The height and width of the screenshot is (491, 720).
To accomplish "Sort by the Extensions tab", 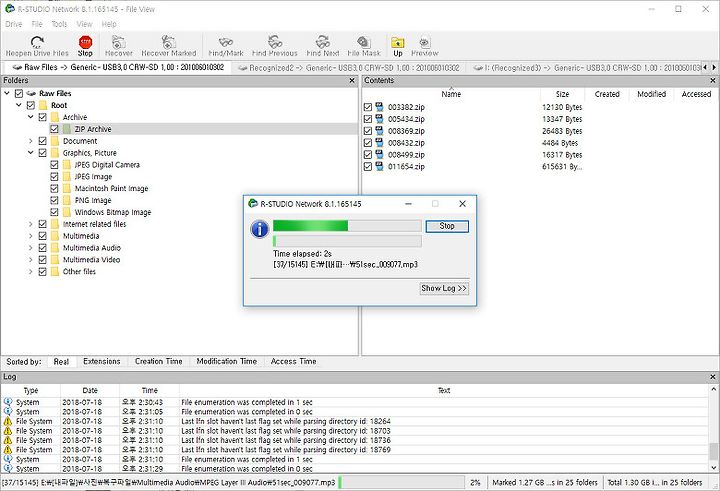I will (101, 361).
